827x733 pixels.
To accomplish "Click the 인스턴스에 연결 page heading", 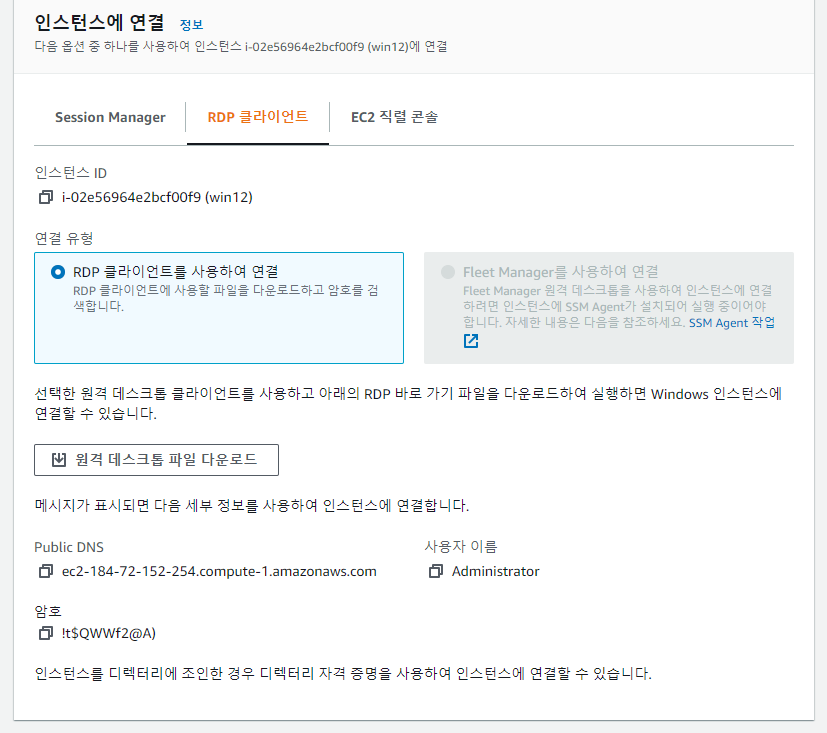I will tap(99, 23).
